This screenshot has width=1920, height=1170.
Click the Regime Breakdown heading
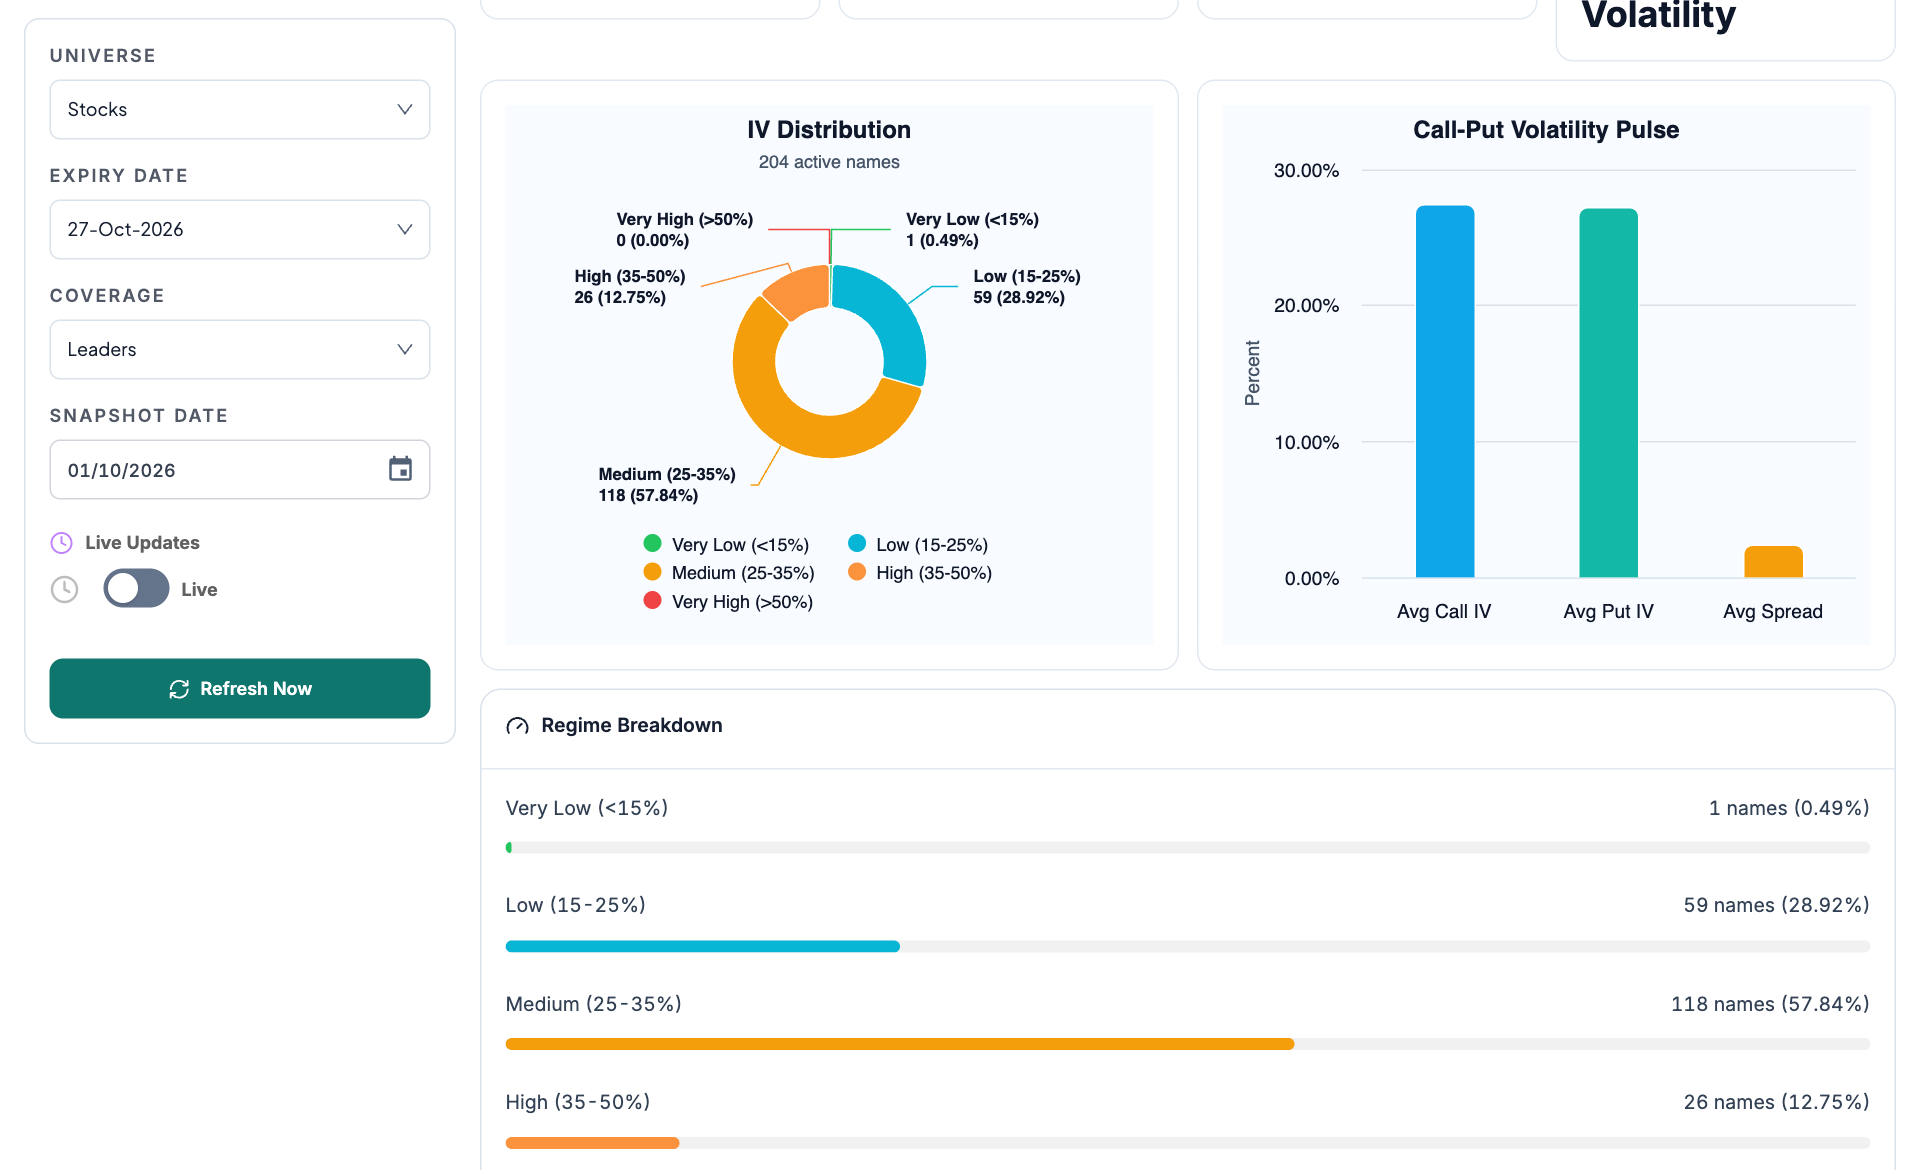pos(632,725)
